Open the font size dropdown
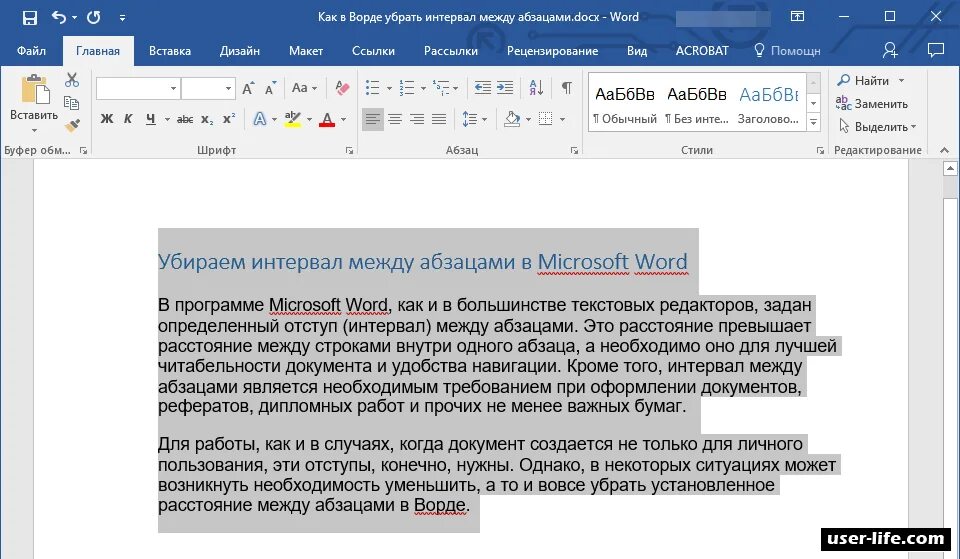 (x=228, y=89)
